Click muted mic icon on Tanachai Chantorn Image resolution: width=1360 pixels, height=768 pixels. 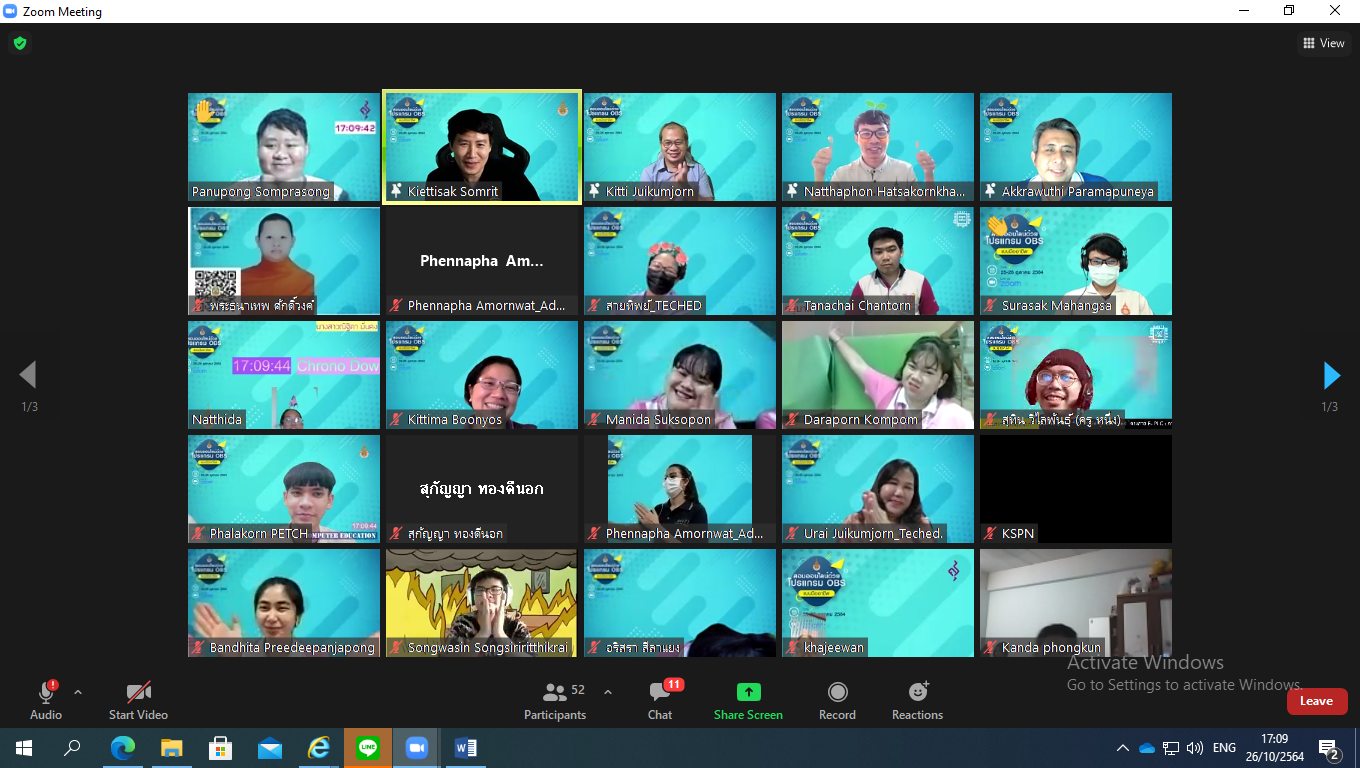794,306
